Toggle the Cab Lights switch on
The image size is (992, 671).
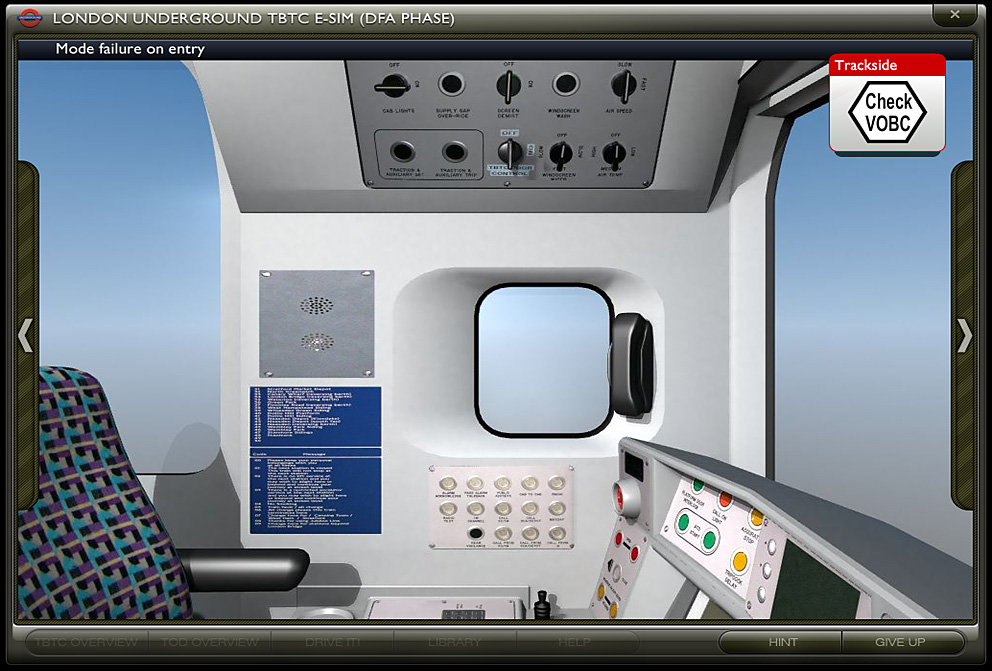(391, 86)
